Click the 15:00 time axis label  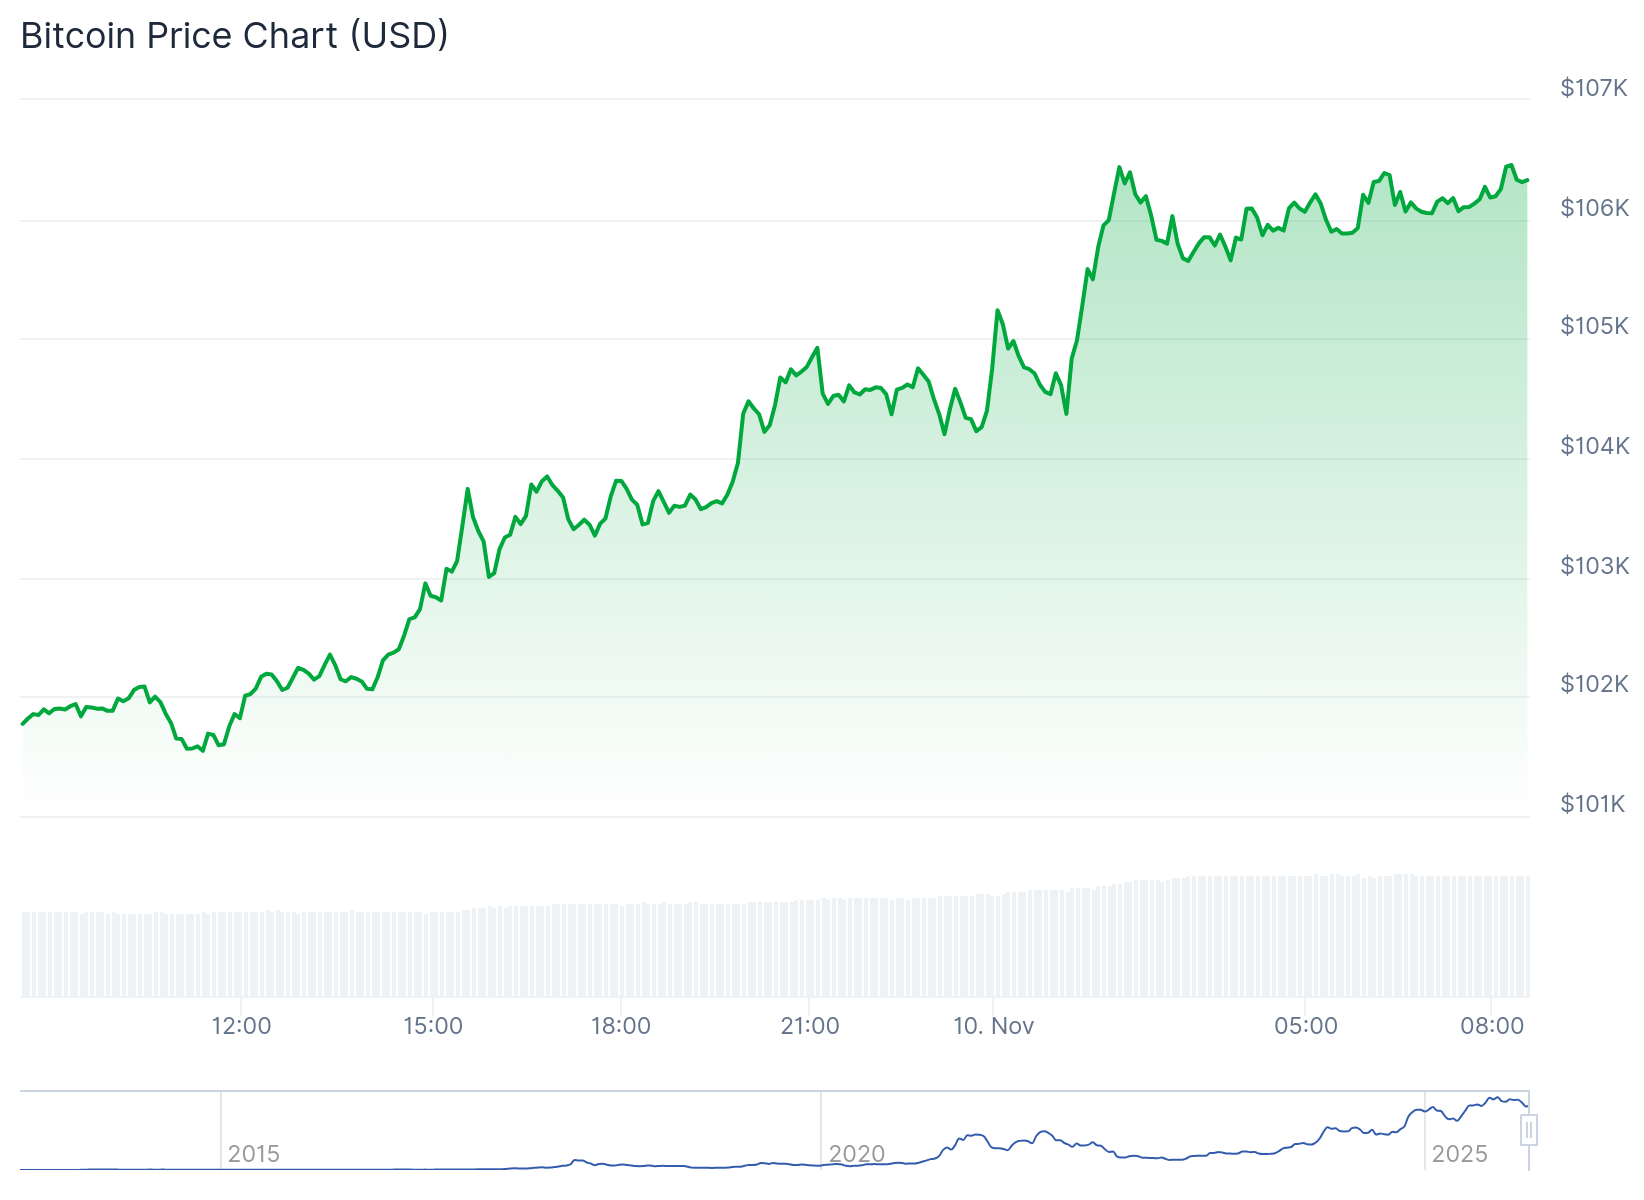433,1026
